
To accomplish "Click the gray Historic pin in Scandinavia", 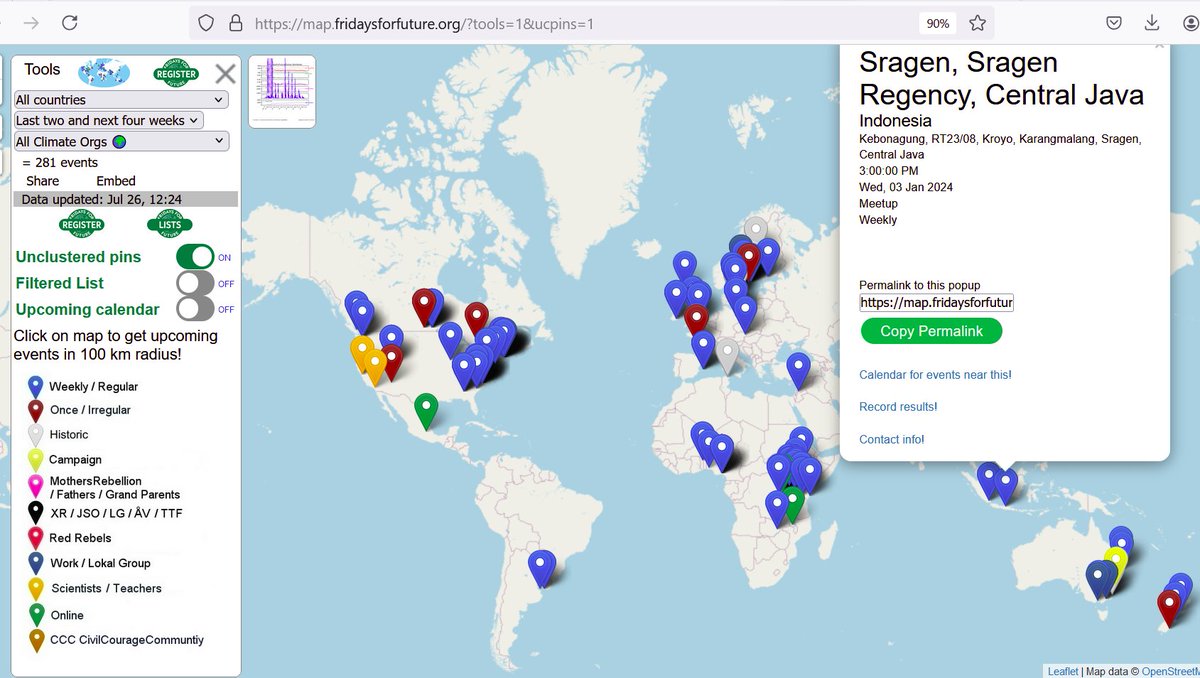I will click(756, 228).
